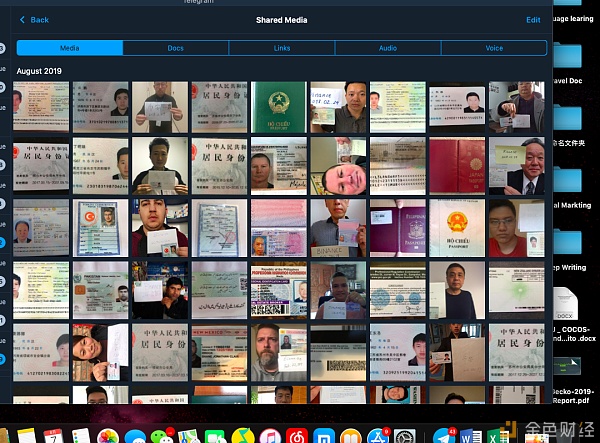Screen dimensions: 600x443
Task: Open the photo with the BINANCE sign
Action: pyautogui.click(x=338, y=228)
